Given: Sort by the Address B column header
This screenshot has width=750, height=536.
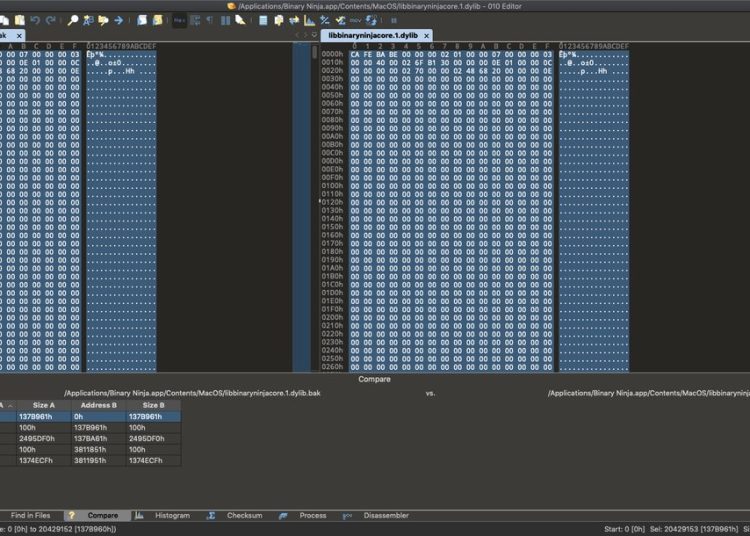Looking at the screenshot, I should 98,405.
